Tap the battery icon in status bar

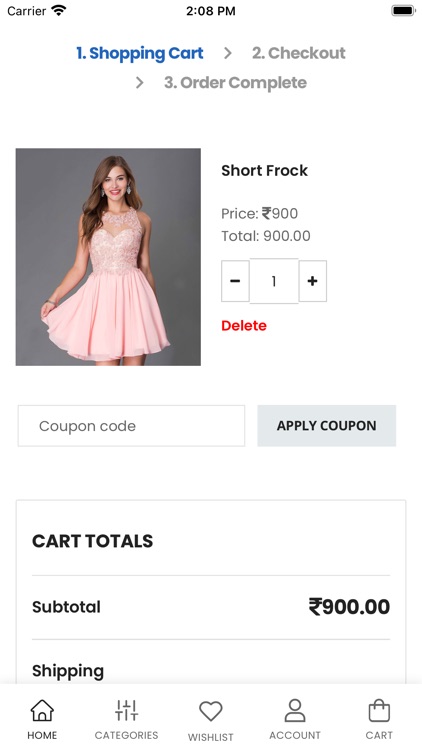pyautogui.click(x=403, y=11)
